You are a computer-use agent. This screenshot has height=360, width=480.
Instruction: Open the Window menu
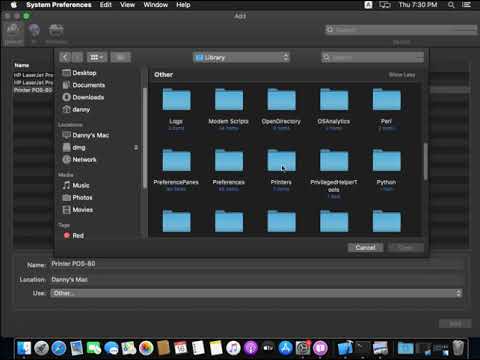tap(156, 5)
